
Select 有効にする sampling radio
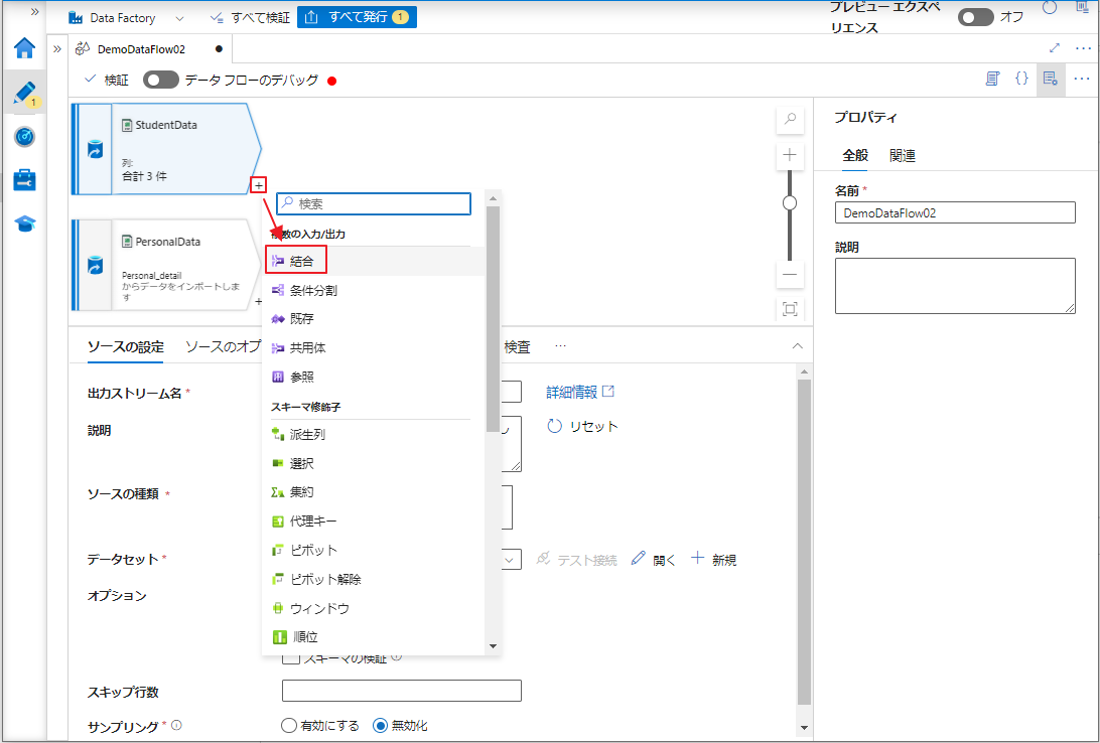[288, 726]
